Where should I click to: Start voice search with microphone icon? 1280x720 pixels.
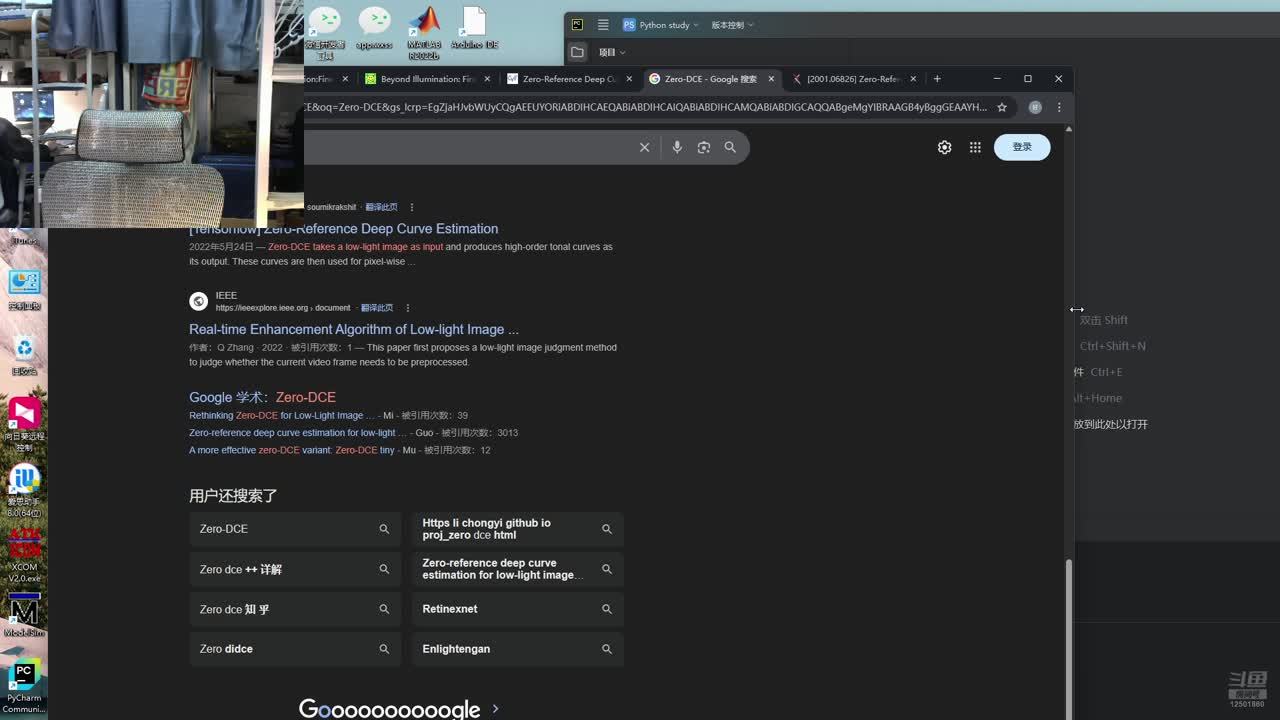[x=677, y=147]
